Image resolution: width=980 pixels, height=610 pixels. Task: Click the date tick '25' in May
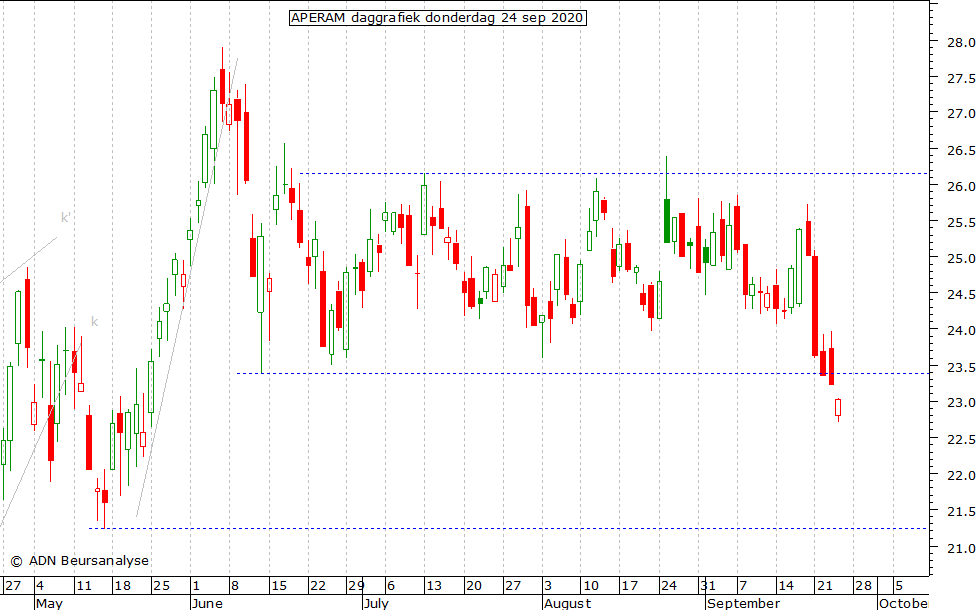162,586
